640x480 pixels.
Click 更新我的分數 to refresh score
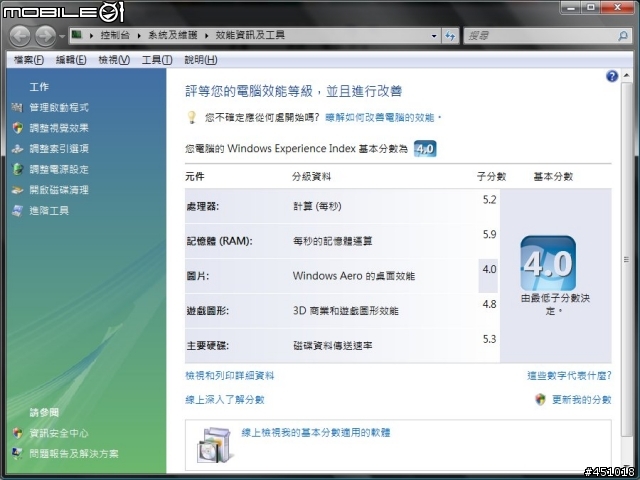pos(582,400)
